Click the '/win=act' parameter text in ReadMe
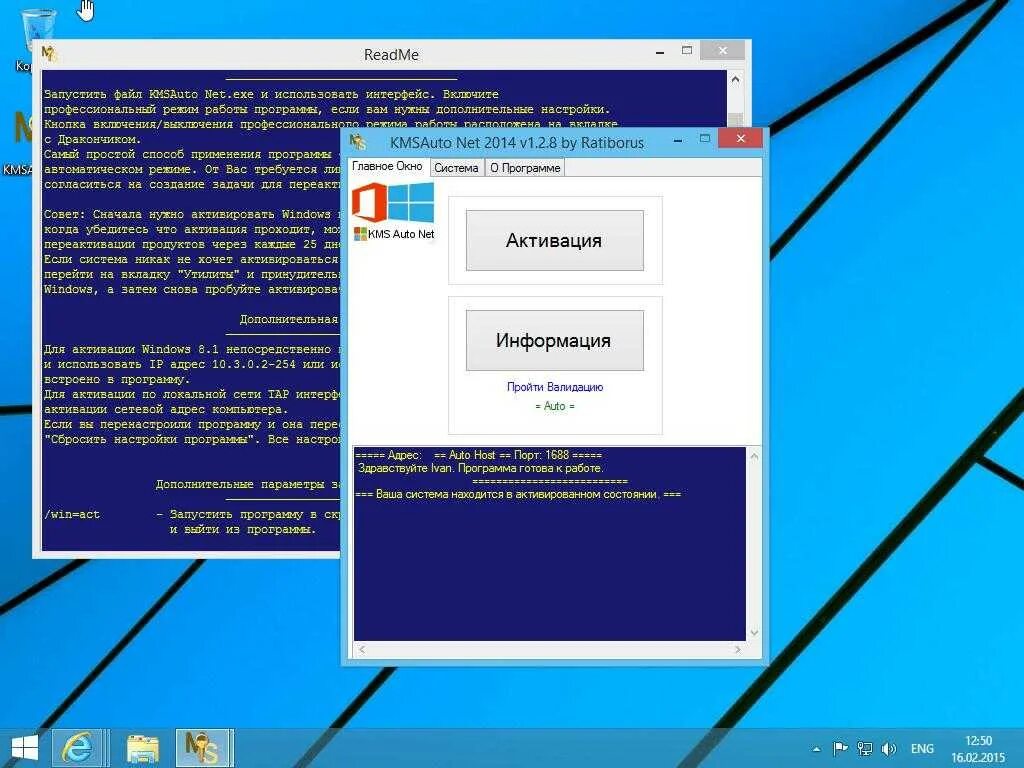The width and height of the screenshot is (1024, 768). point(72,515)
